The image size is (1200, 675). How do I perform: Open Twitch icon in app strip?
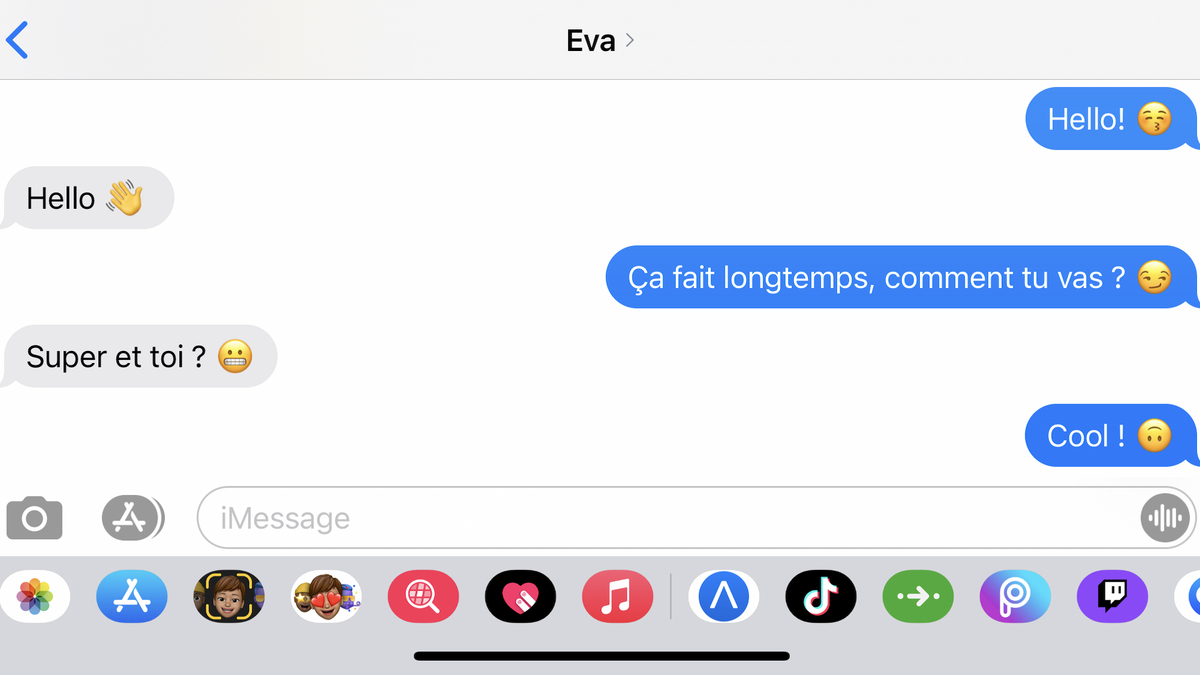coord(1112,597)
